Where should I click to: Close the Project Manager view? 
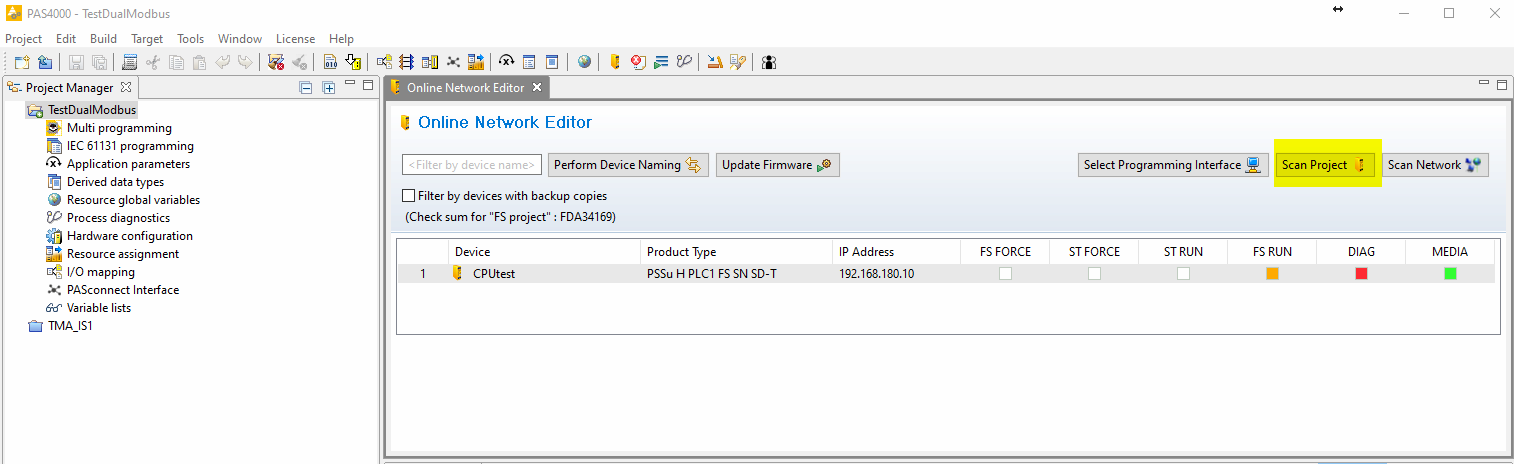pos(126,88)
